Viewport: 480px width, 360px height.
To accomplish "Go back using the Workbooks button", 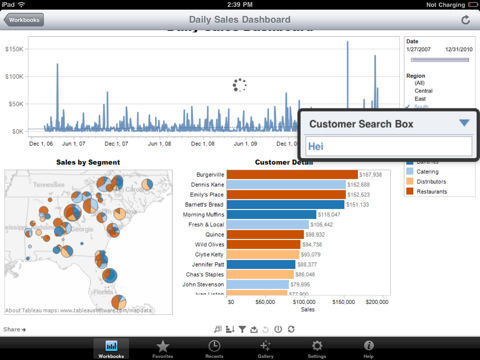I will click(24, 20).
